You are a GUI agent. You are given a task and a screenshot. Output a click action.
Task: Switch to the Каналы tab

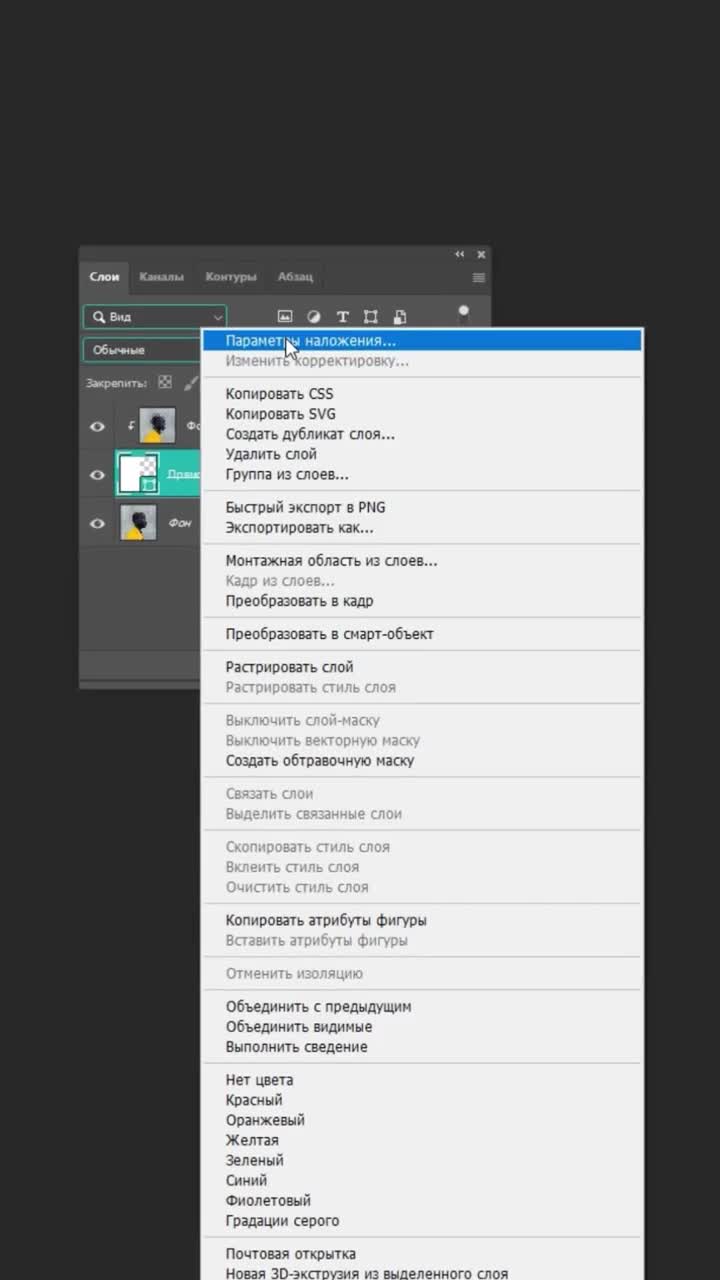(x=161, y=277)
